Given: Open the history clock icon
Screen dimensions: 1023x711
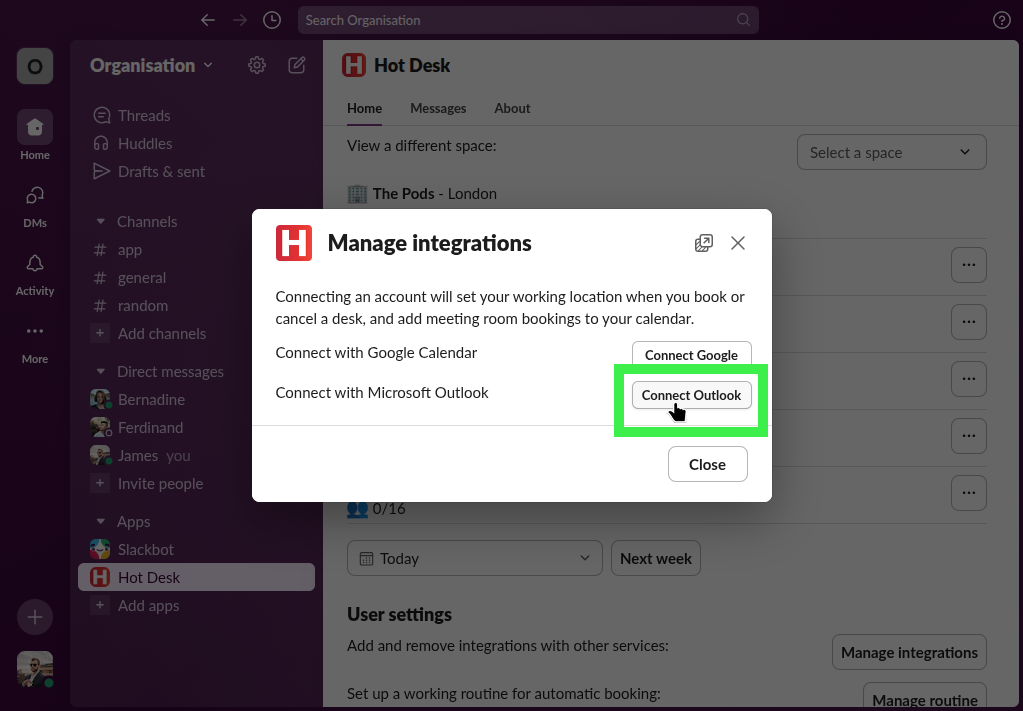Looking at the screenshot, I should [272, 20].
